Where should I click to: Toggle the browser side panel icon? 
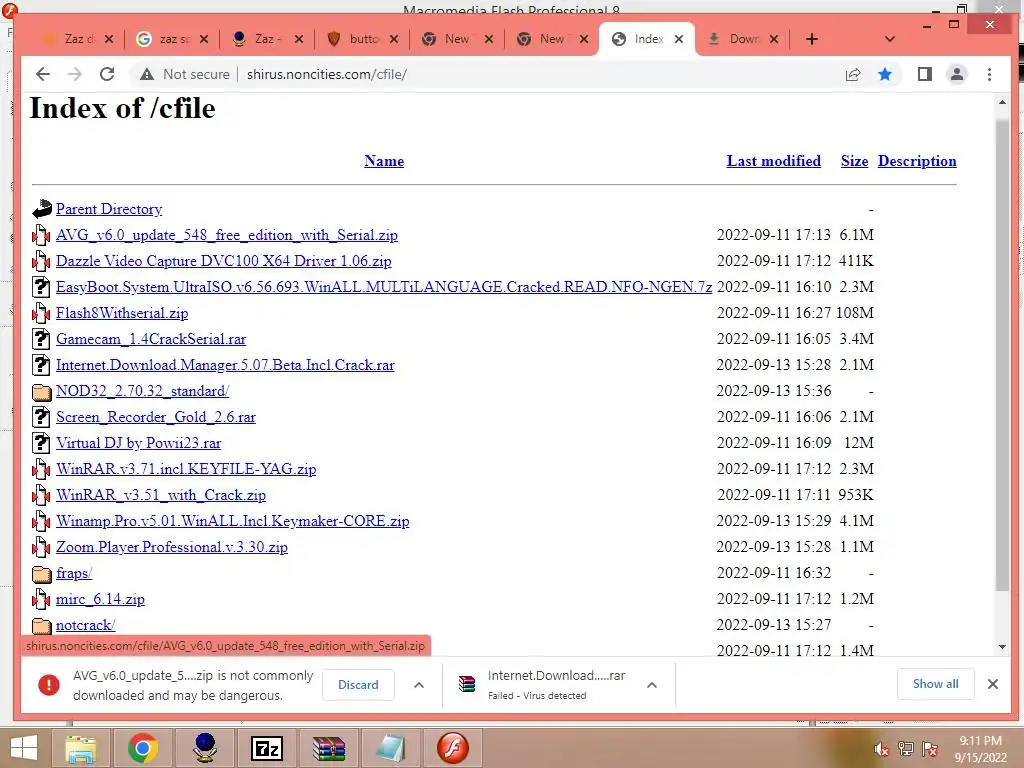[x=925, y=74]
